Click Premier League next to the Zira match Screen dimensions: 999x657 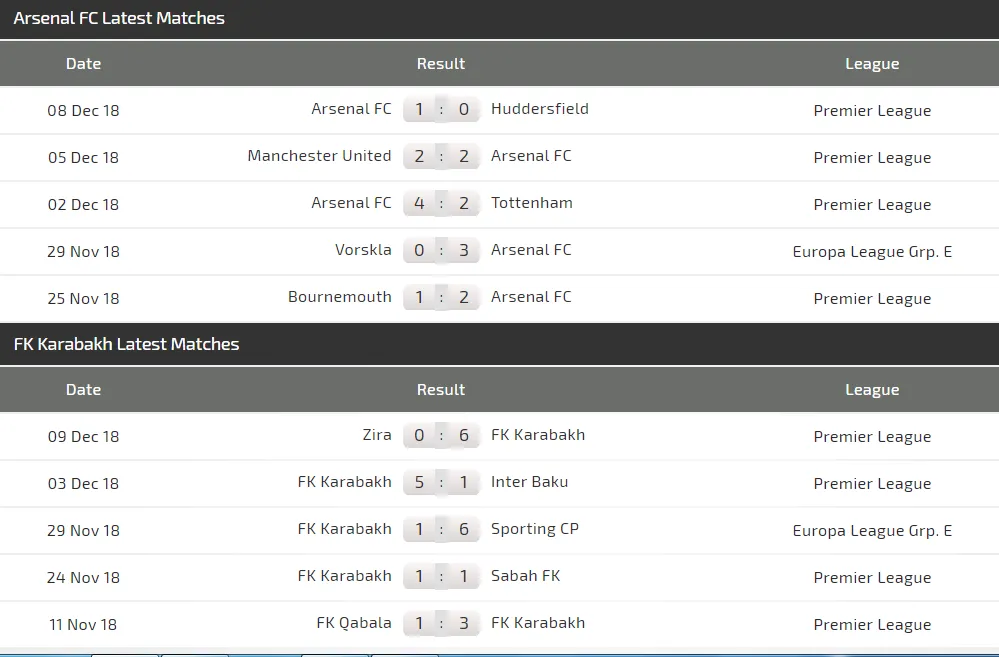tap(872, 437)
